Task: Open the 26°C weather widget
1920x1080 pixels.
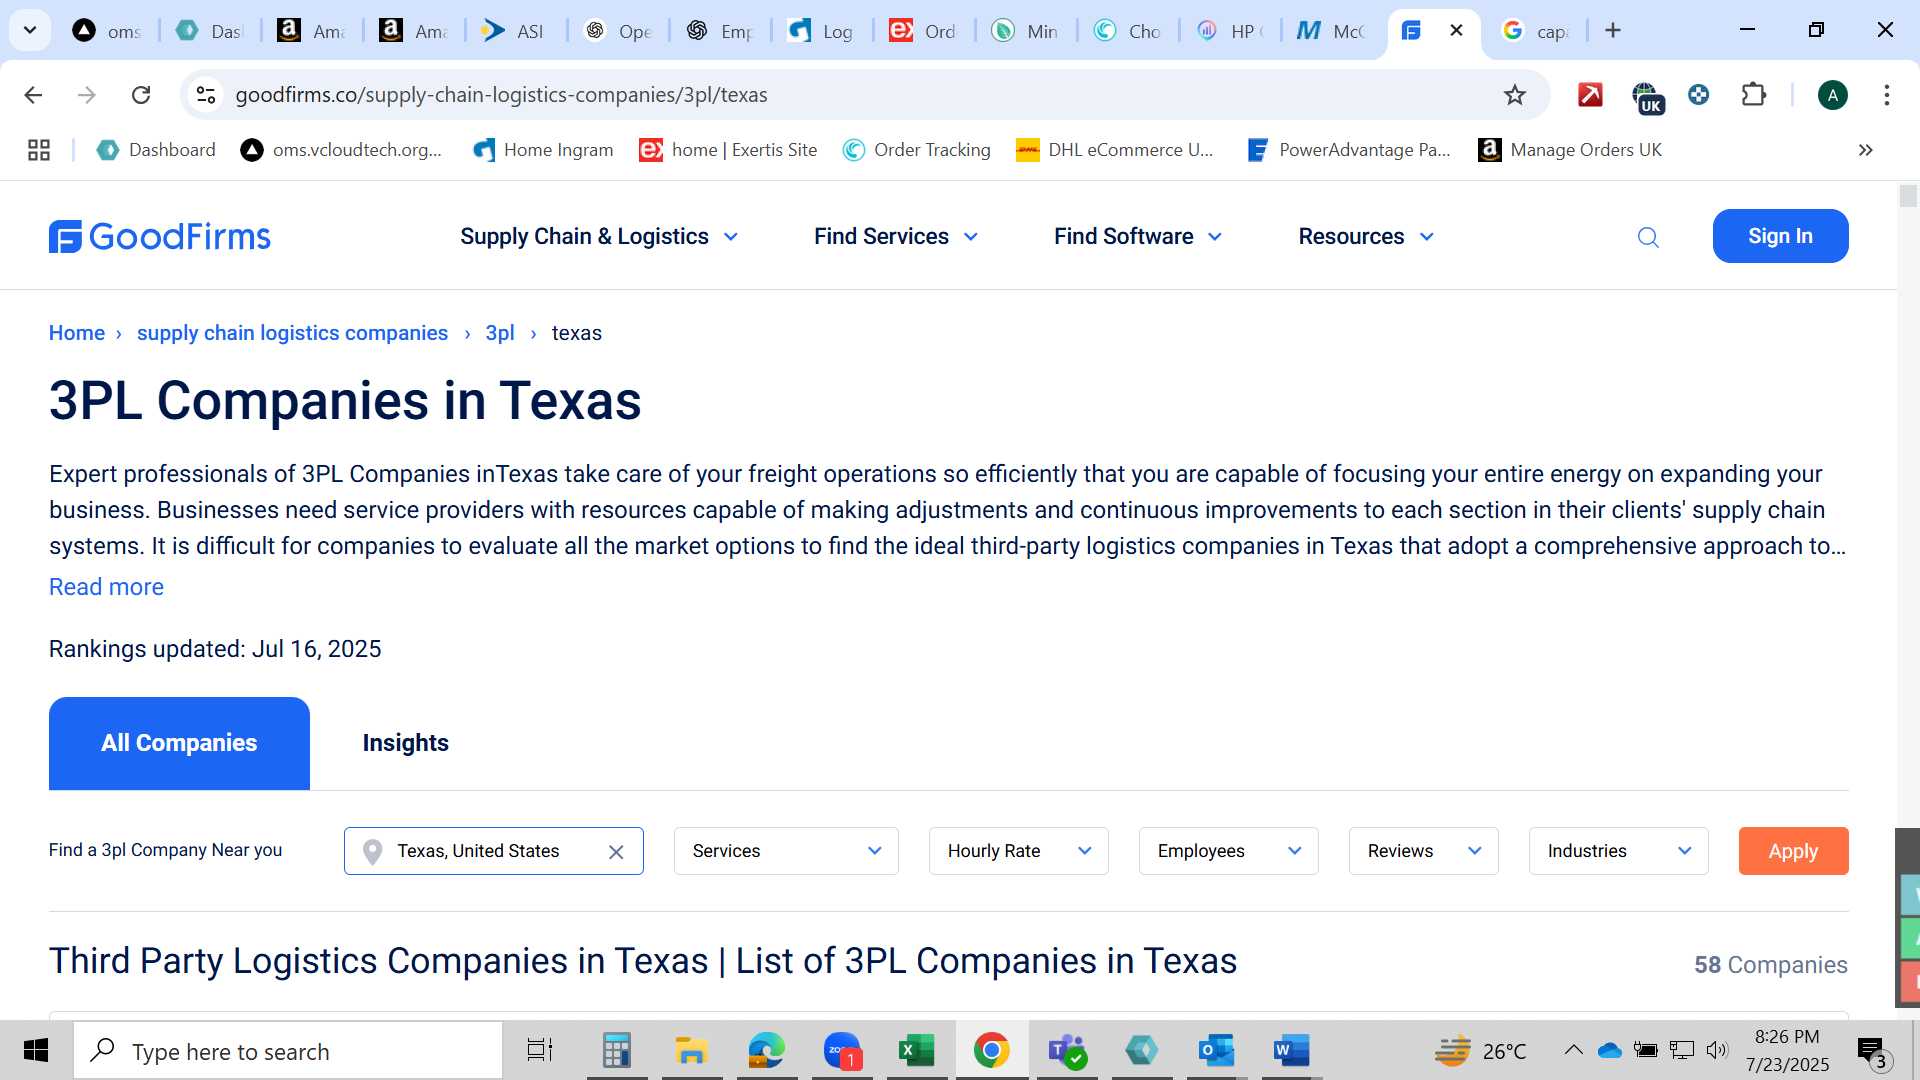Action: 1481,1051
